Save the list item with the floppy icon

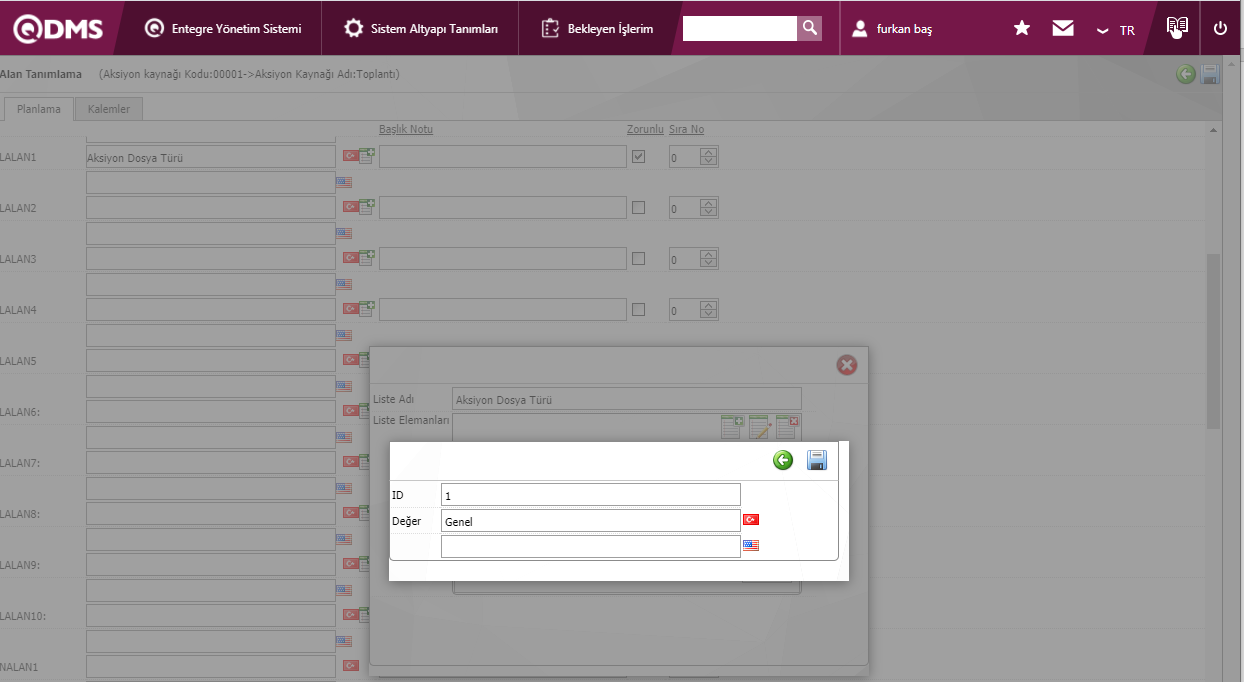click(x=817, y=460)
